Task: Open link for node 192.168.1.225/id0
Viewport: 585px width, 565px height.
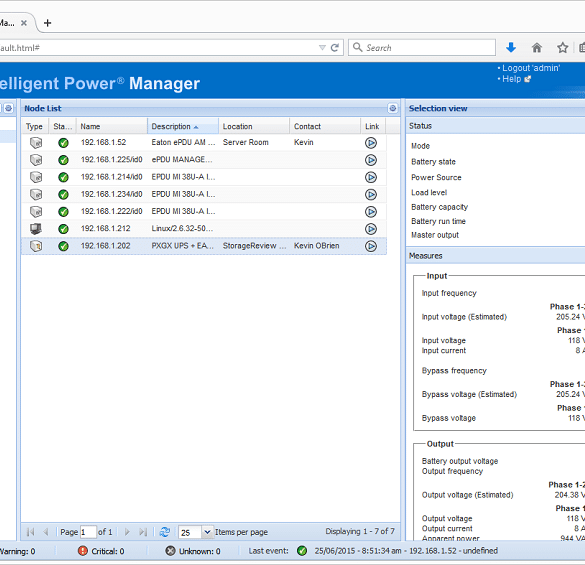Action: (370, 160)
